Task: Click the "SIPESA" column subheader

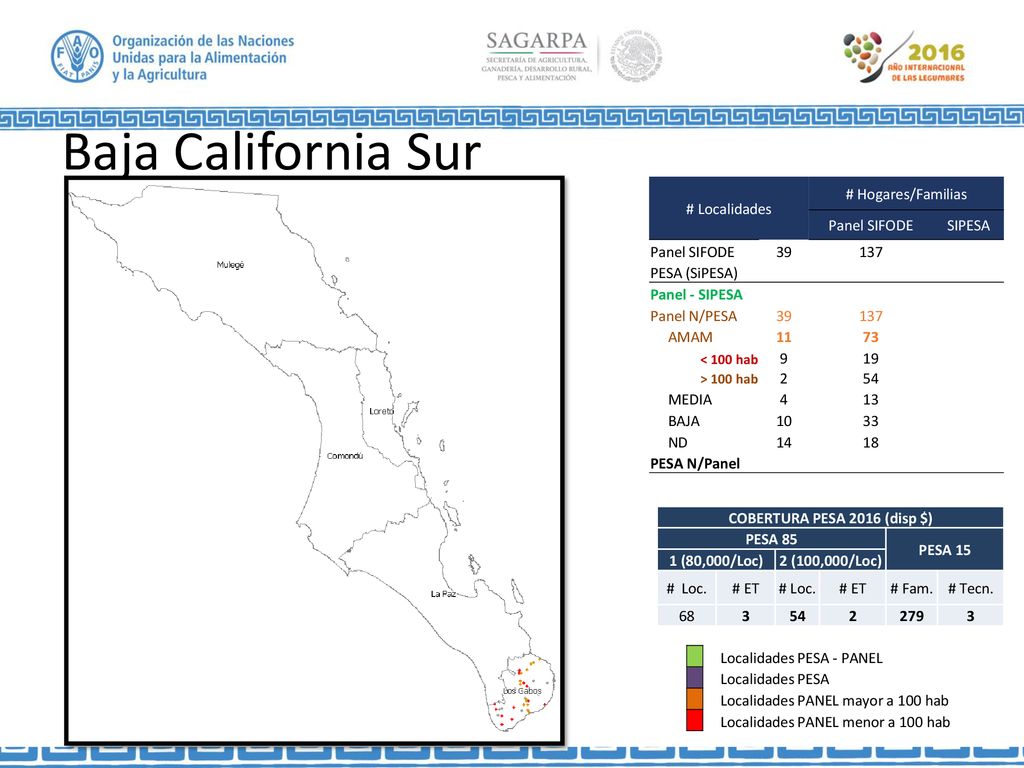Action: point(968,225)
